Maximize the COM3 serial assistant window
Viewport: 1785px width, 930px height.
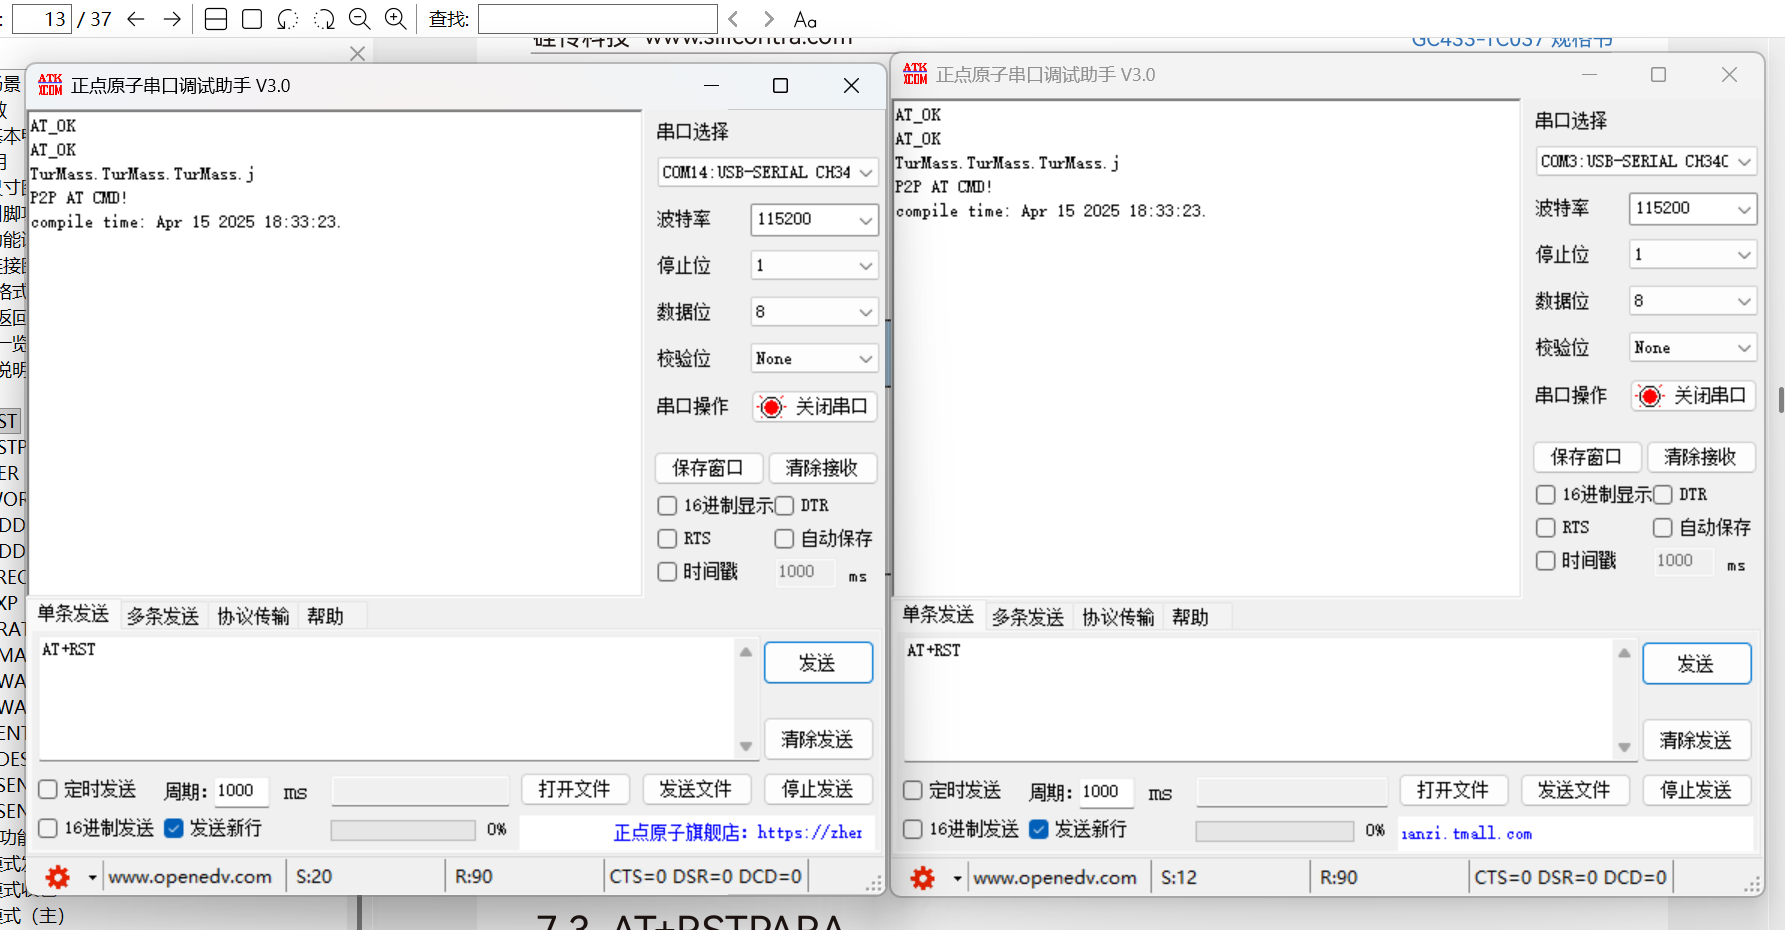[1658, 74]
